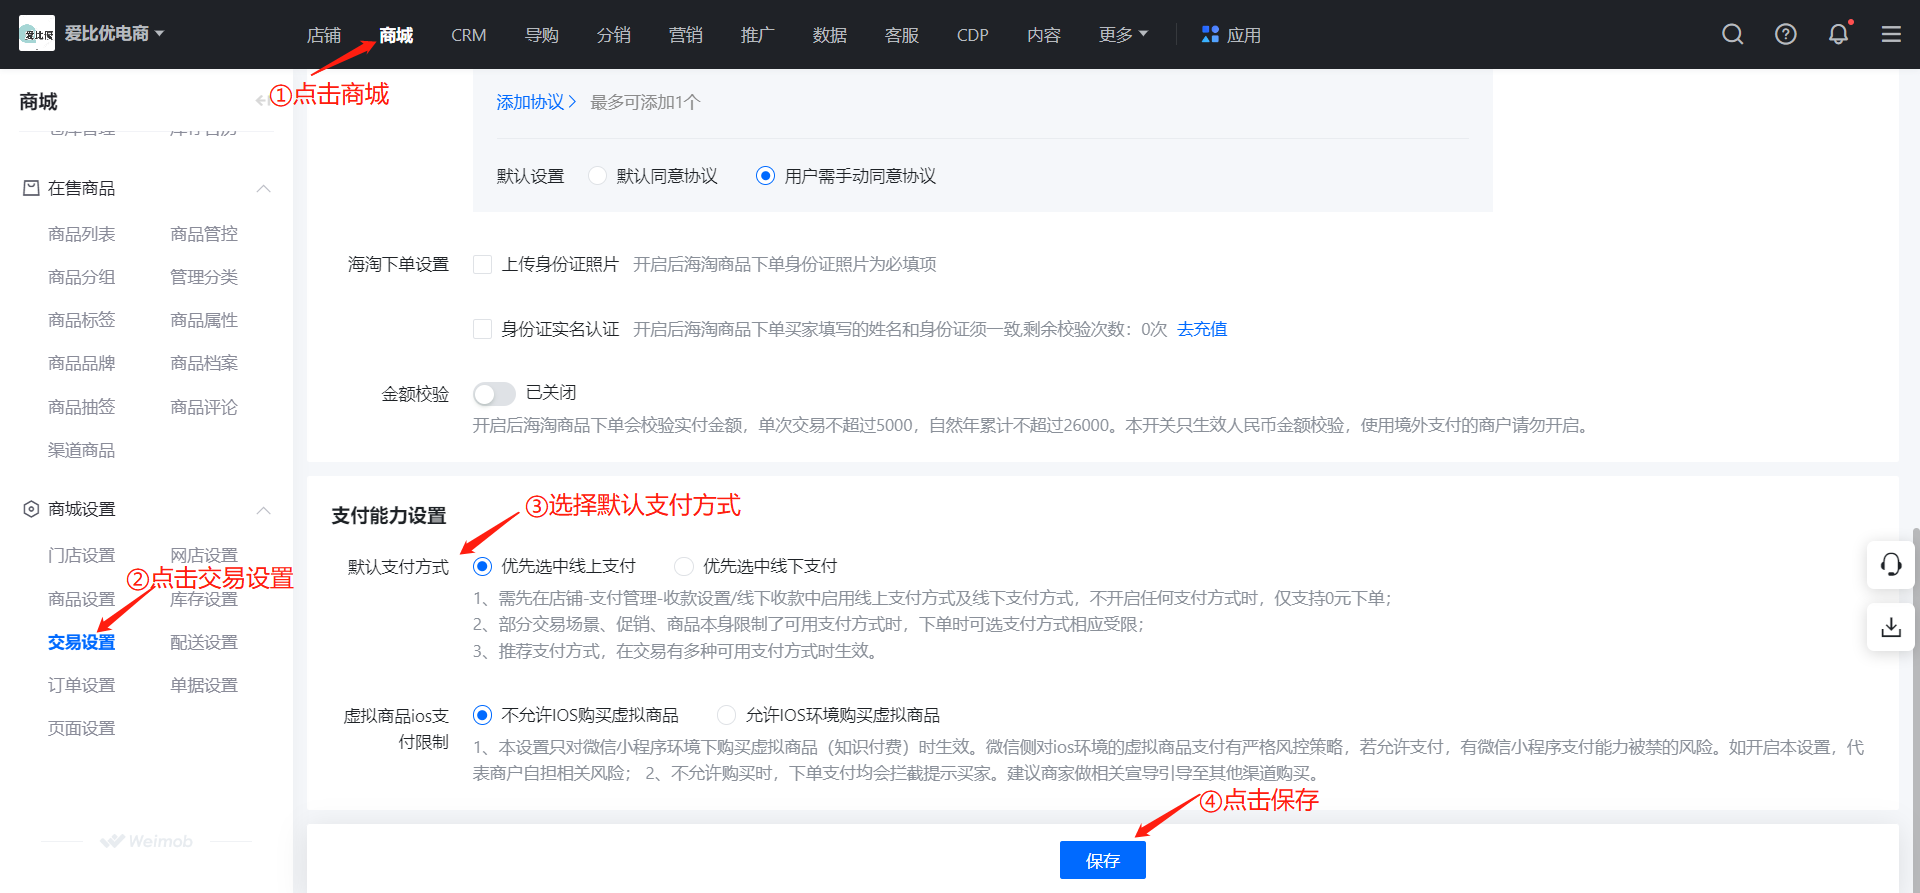1920x893 pixels.
Task: Open 渠道商品 in sidebar
Action: click(82, 450)
